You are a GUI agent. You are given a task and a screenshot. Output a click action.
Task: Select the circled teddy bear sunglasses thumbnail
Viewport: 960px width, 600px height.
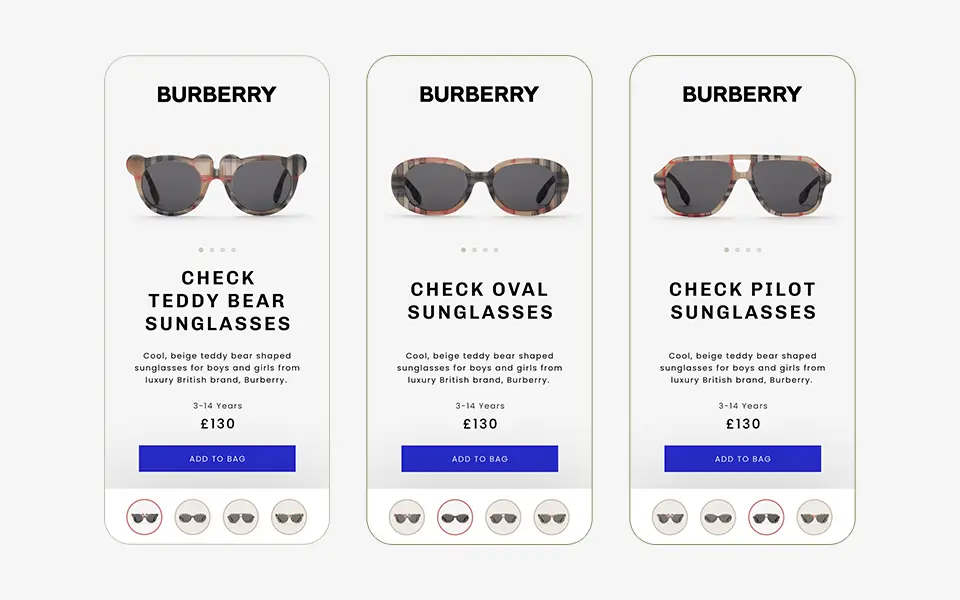[x=143, y=517]
